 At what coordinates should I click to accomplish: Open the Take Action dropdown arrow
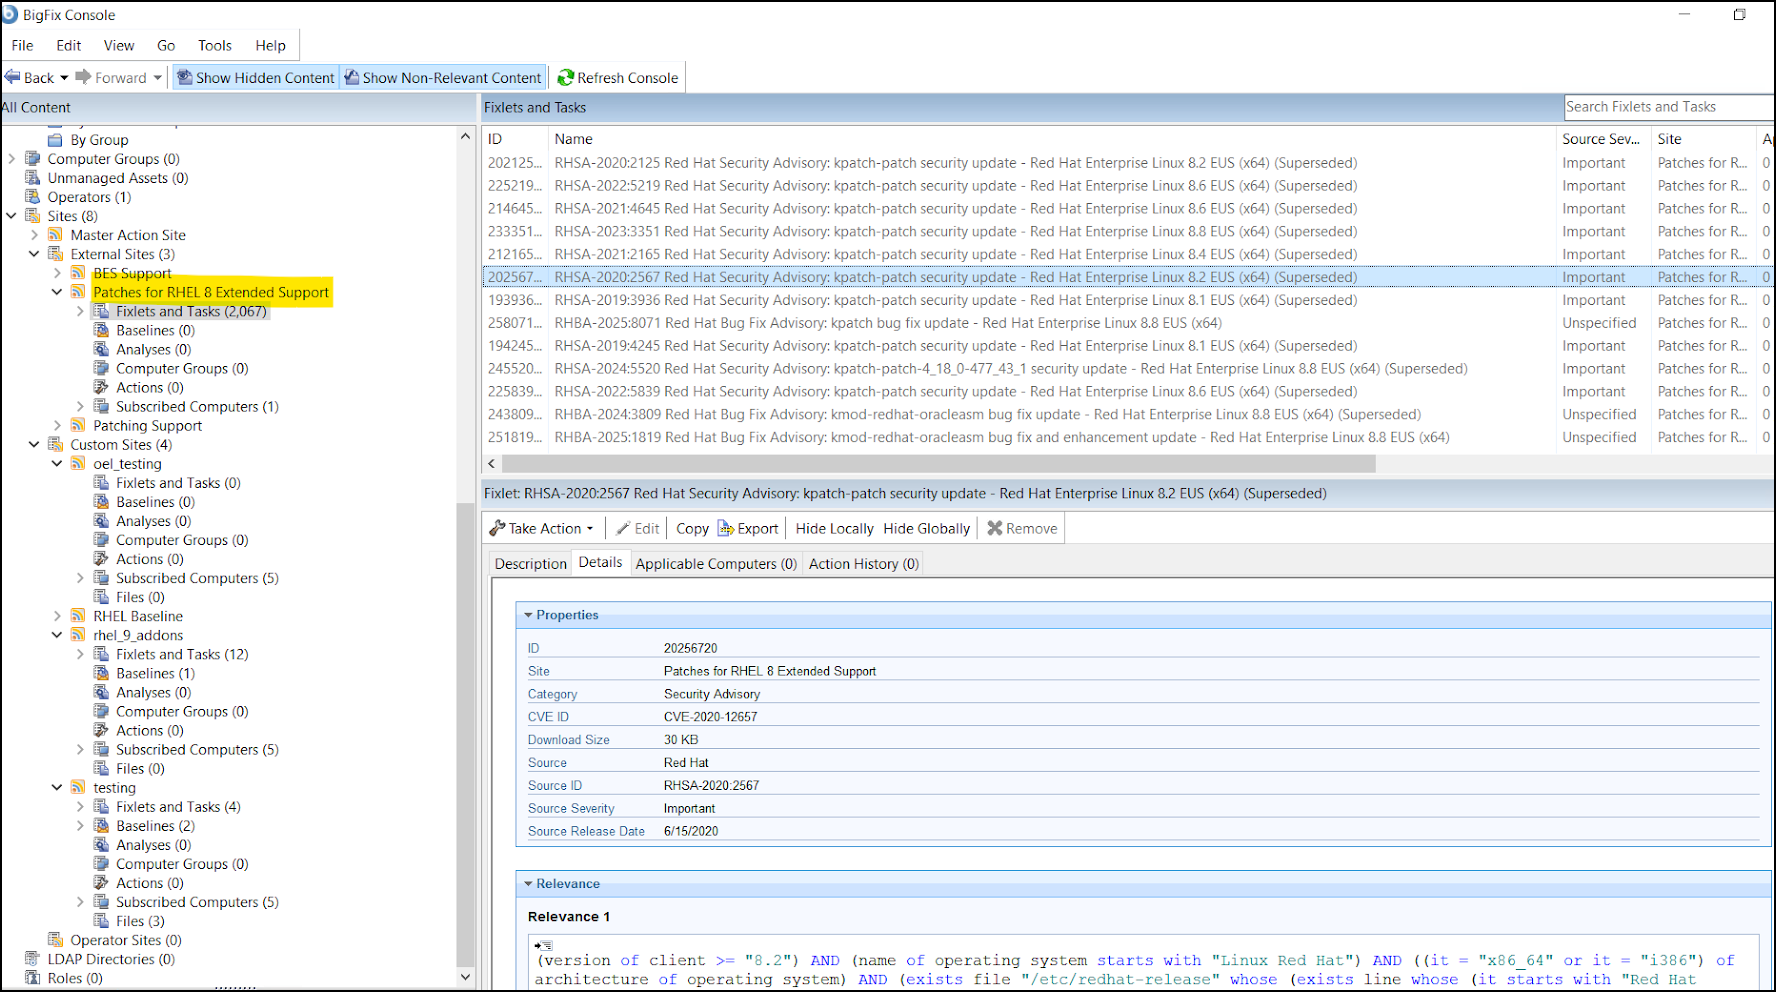[592, 528]
